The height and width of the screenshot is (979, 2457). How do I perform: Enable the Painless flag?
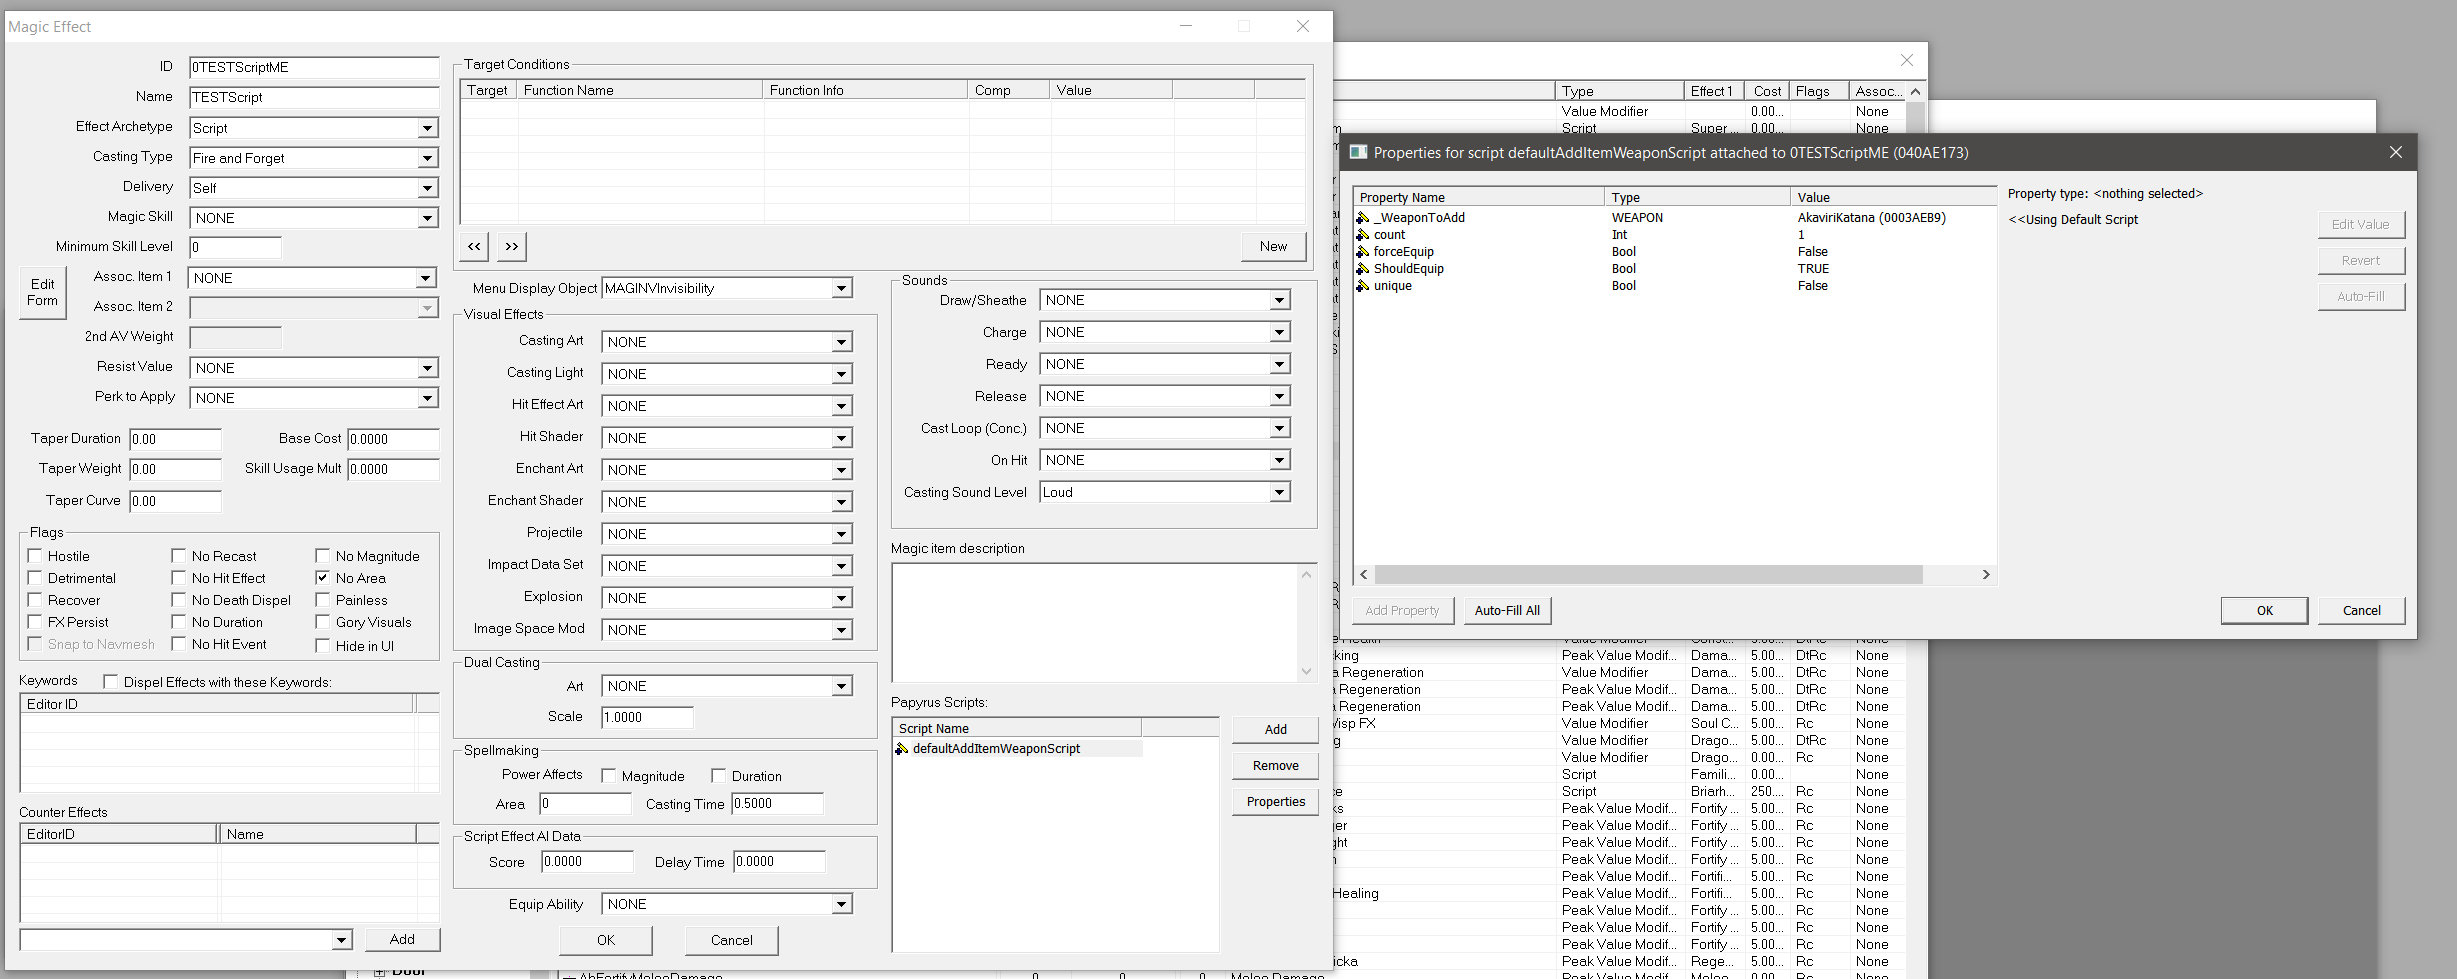click(x=323, y=600)
